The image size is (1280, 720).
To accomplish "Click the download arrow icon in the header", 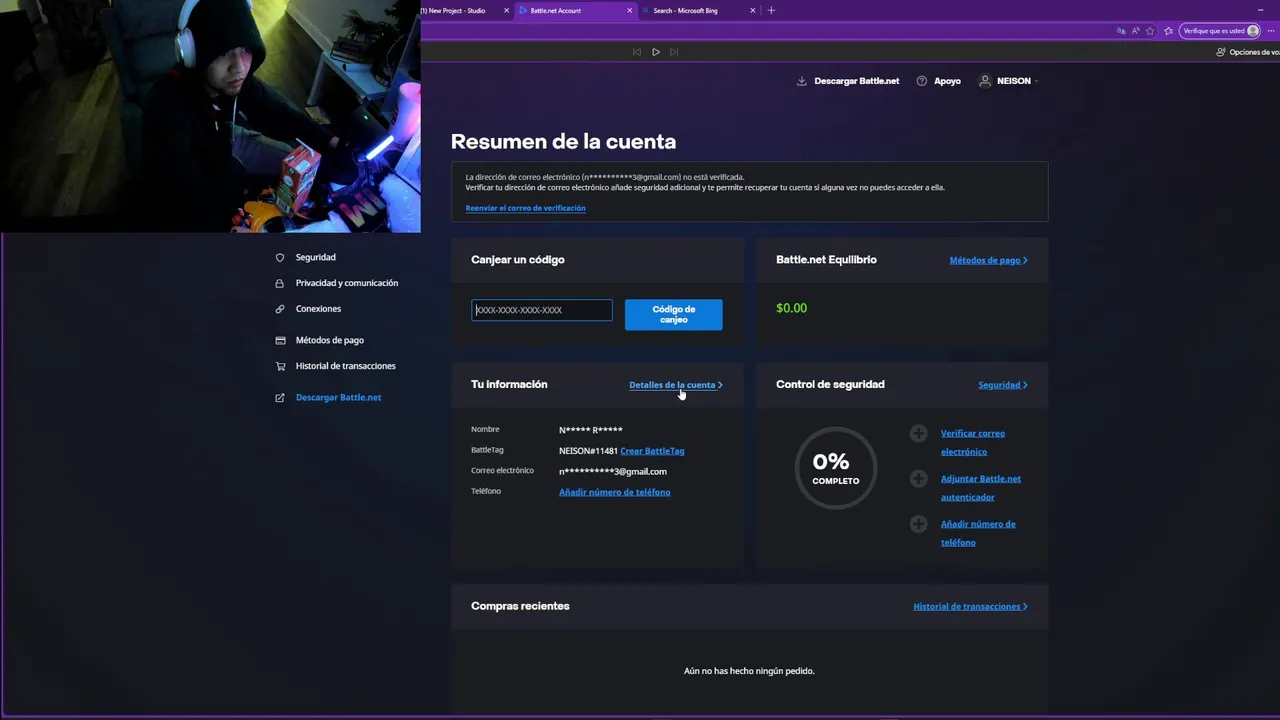I will pyautogui.click(x=801, y=81).
